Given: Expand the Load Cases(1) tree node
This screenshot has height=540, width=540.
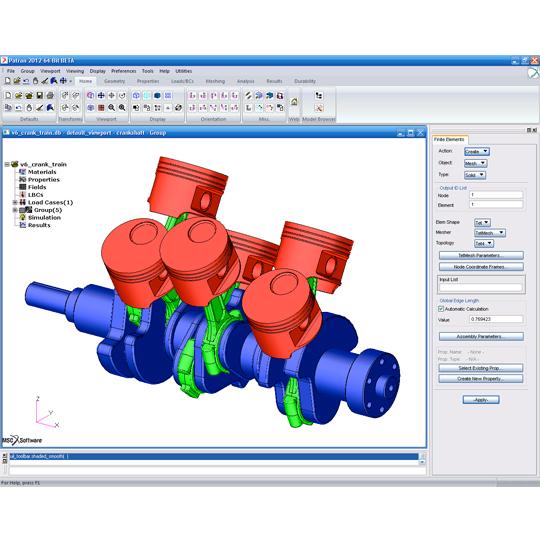Looking at the screenshot, I should 15,202.
